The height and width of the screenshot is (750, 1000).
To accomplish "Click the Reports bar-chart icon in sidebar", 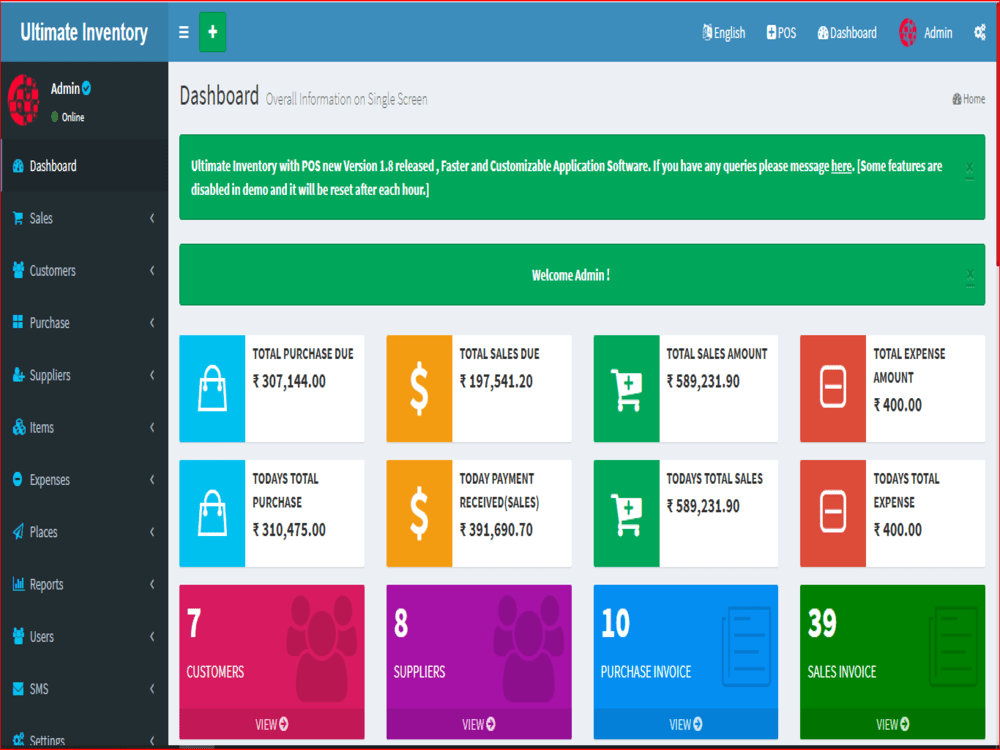I will [x=18, y=584].
